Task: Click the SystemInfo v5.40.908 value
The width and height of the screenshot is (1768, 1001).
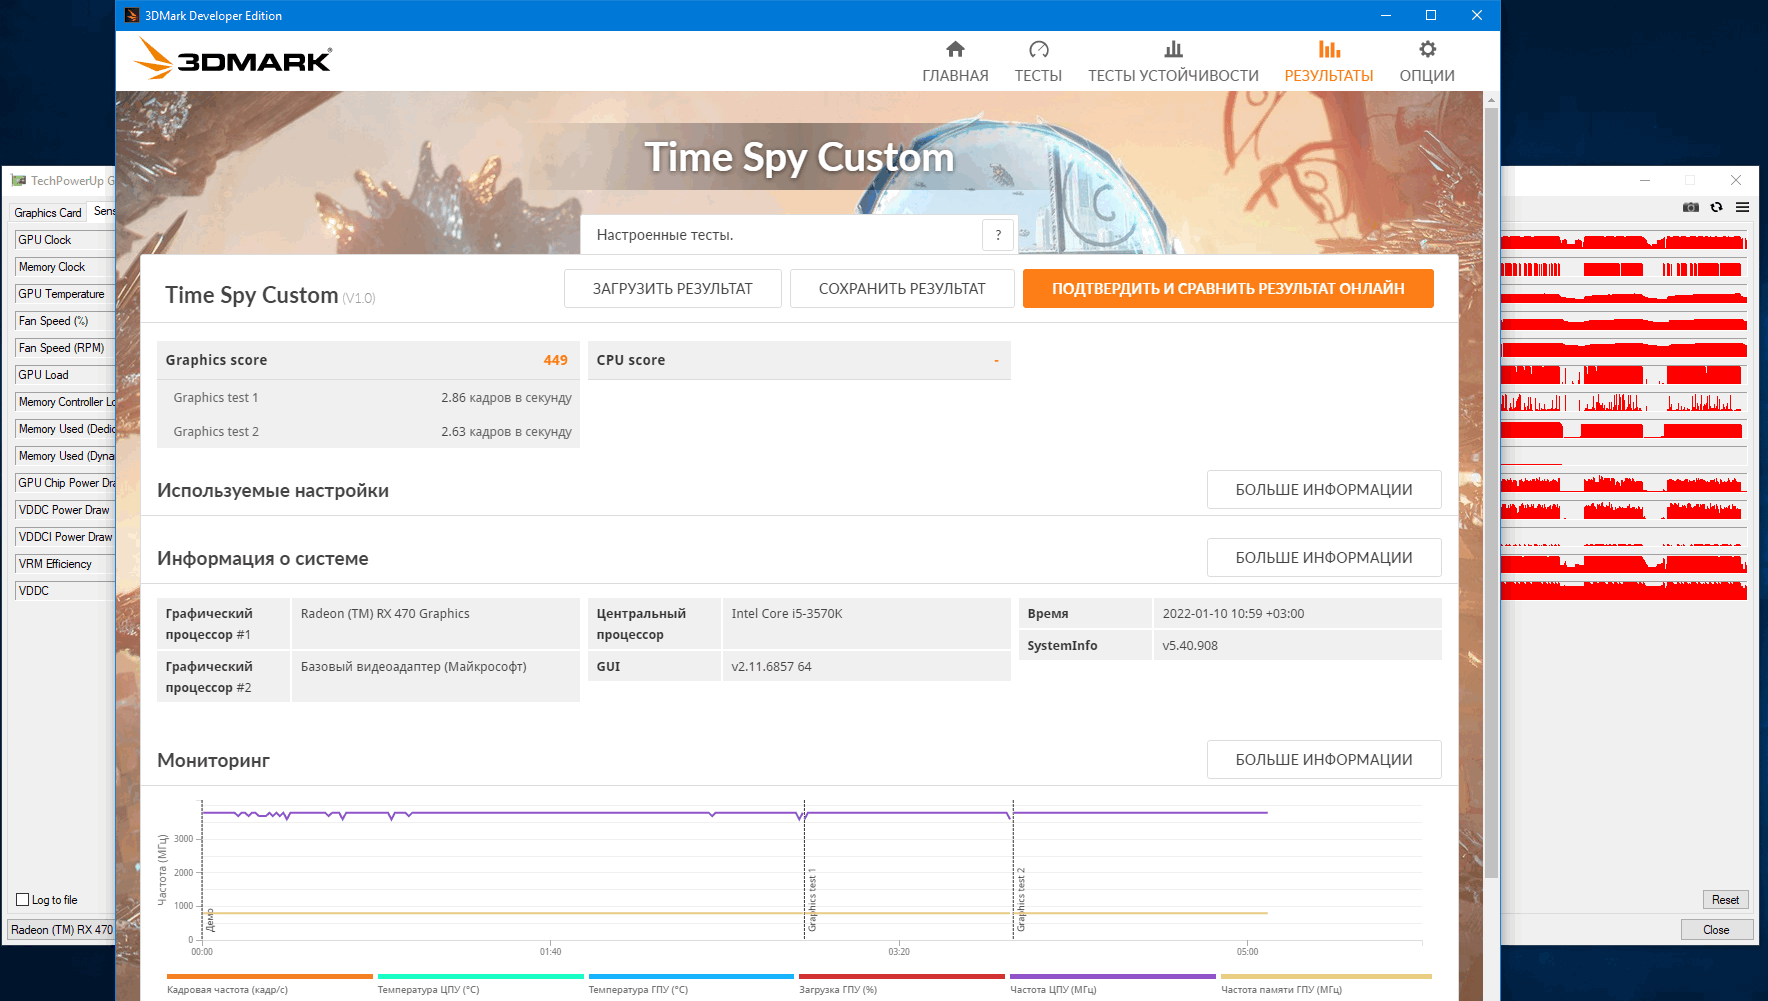Action: (1190, 646)
